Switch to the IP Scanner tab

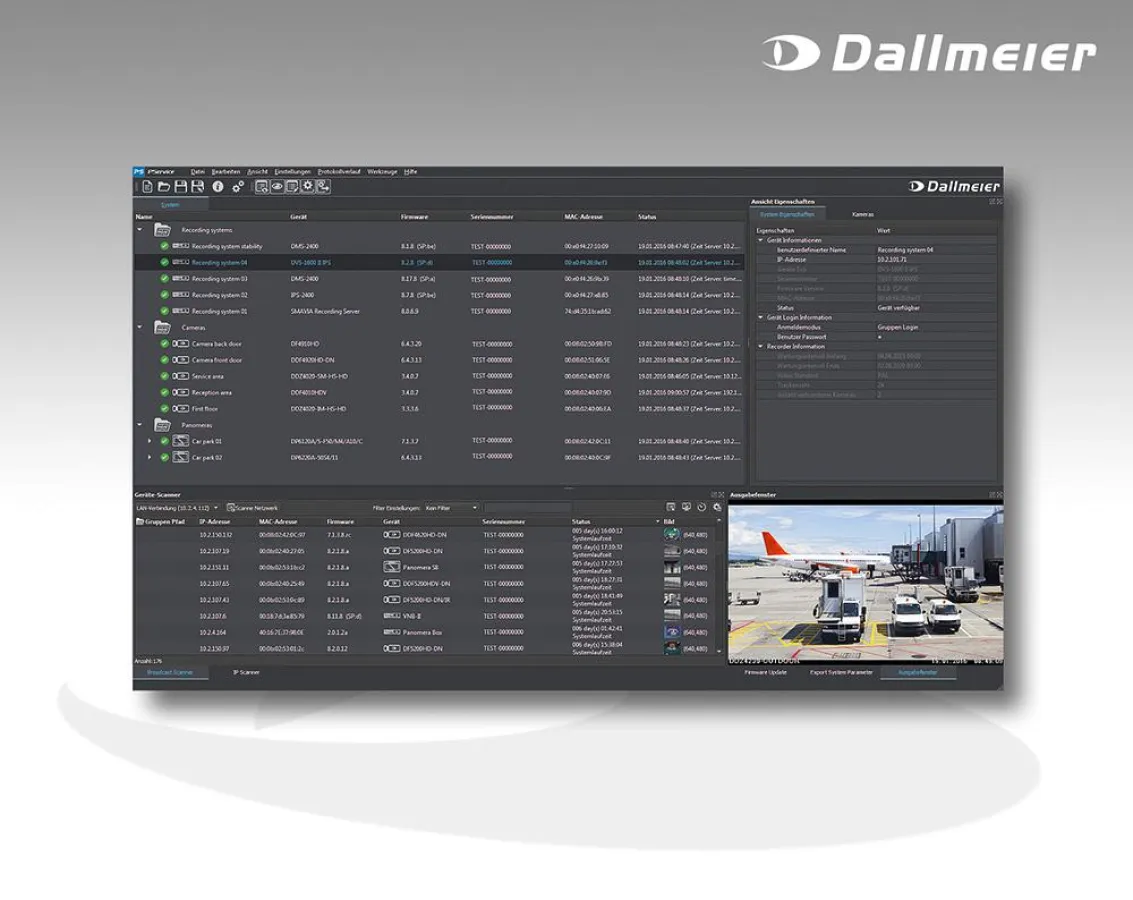pos(247,671)
